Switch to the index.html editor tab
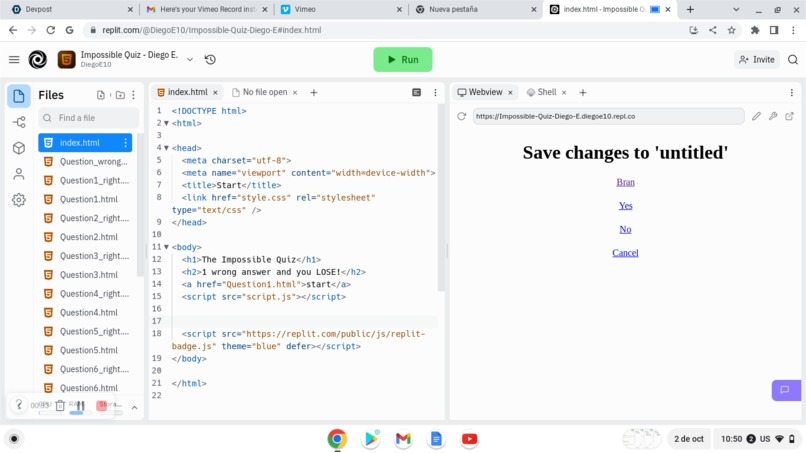Image resolution: width=806 pixels, height=453 pixels. (x=187, y=93)
